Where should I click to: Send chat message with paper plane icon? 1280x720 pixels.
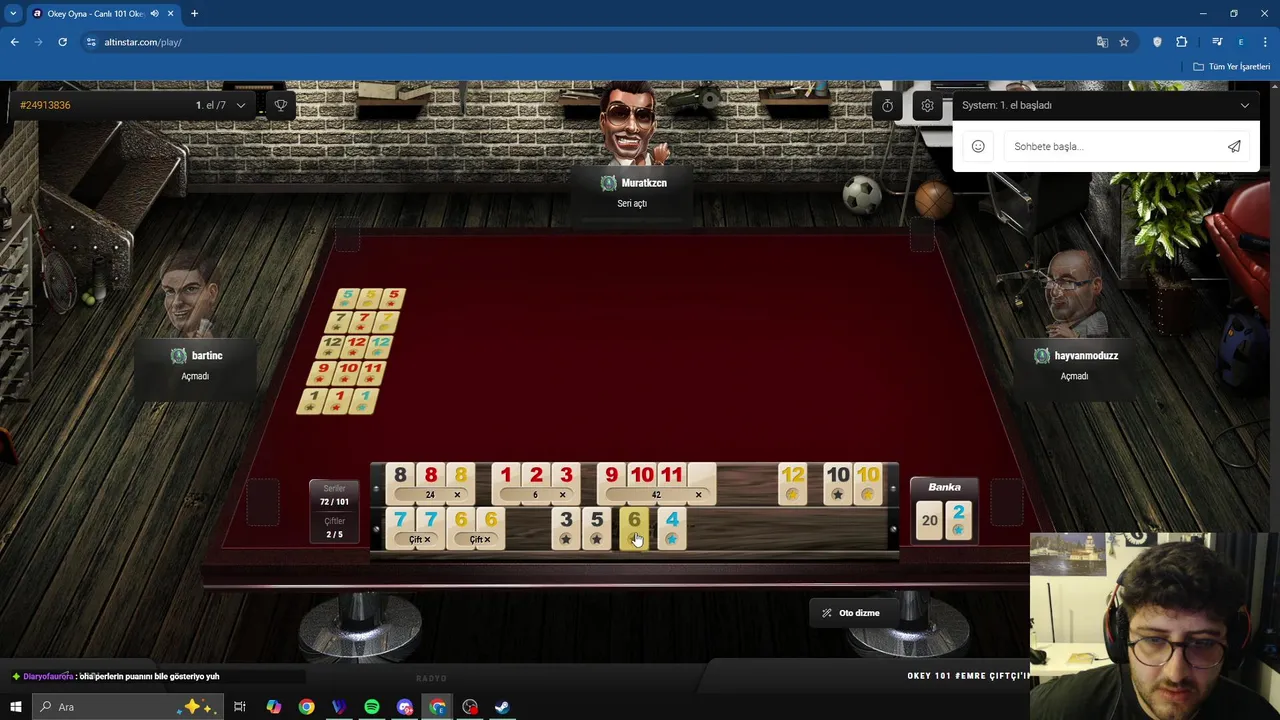click(x=1234, y=146)
